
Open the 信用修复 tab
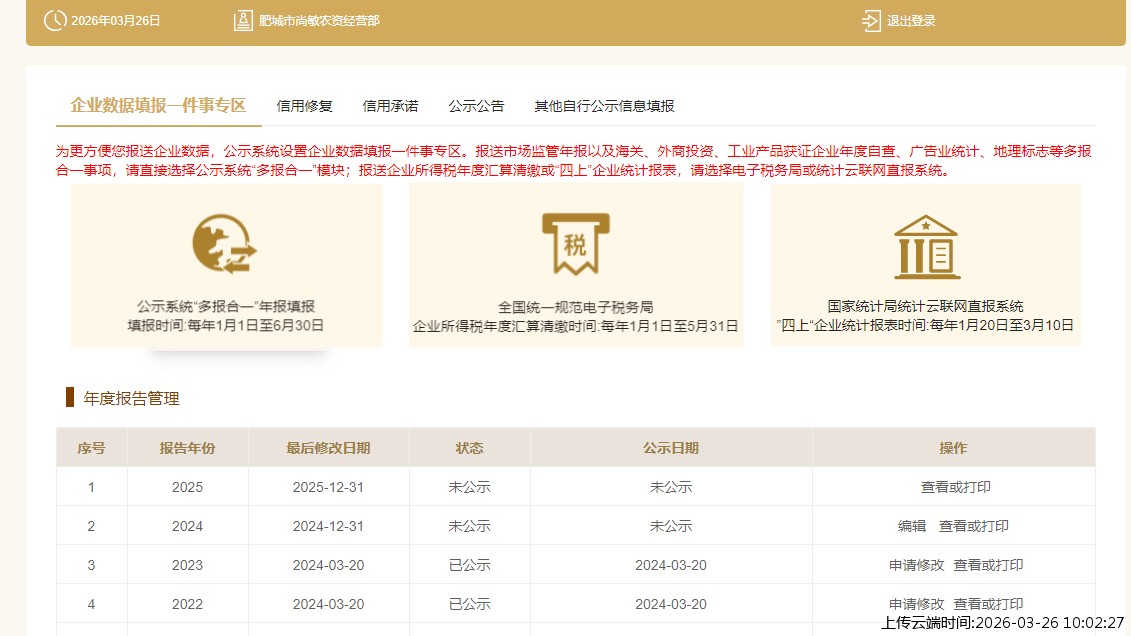tap(304, 106)
